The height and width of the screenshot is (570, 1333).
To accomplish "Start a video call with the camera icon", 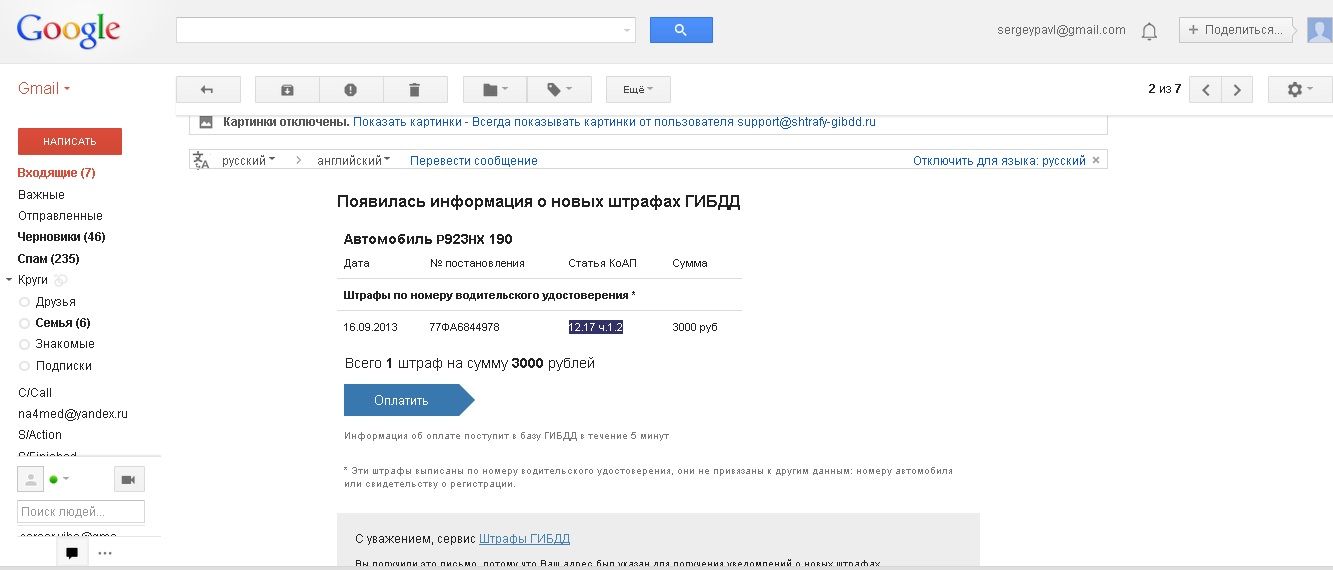I will [x=129, y=480].
